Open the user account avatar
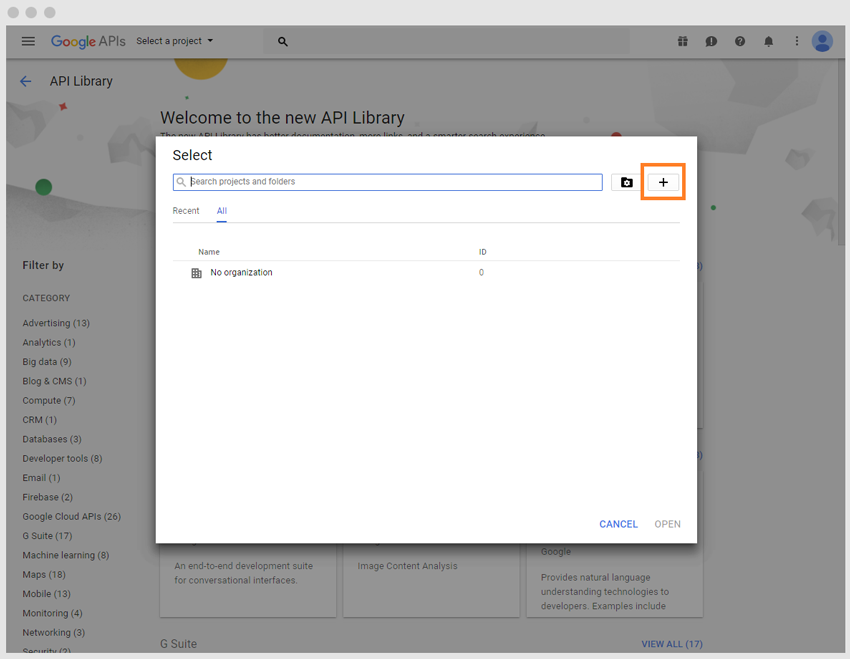Viewport: 850px width, 659px height. point(822,41)
